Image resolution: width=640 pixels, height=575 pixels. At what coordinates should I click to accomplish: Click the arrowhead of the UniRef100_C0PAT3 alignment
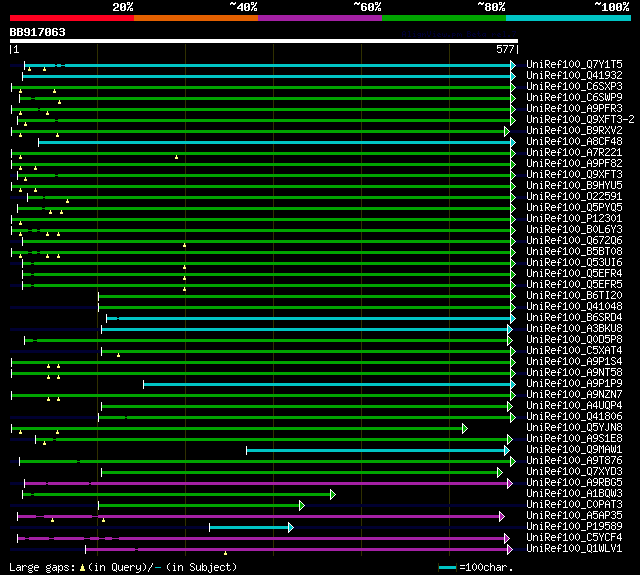pyautogui.click(x=302, y=506)
